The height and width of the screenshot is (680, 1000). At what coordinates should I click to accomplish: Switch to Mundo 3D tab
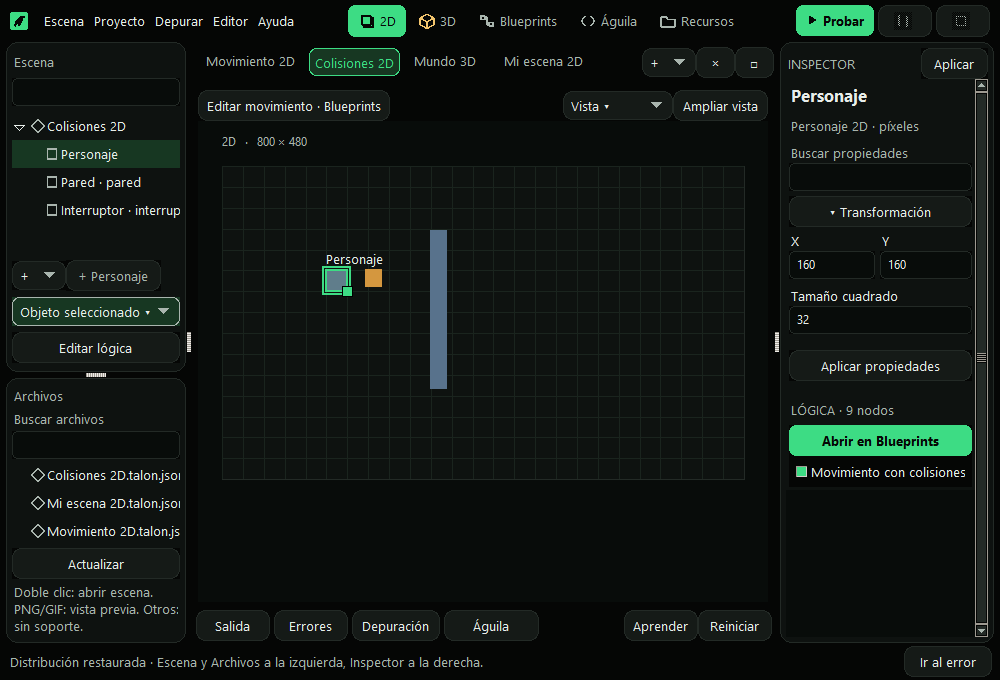coord(445,62)
